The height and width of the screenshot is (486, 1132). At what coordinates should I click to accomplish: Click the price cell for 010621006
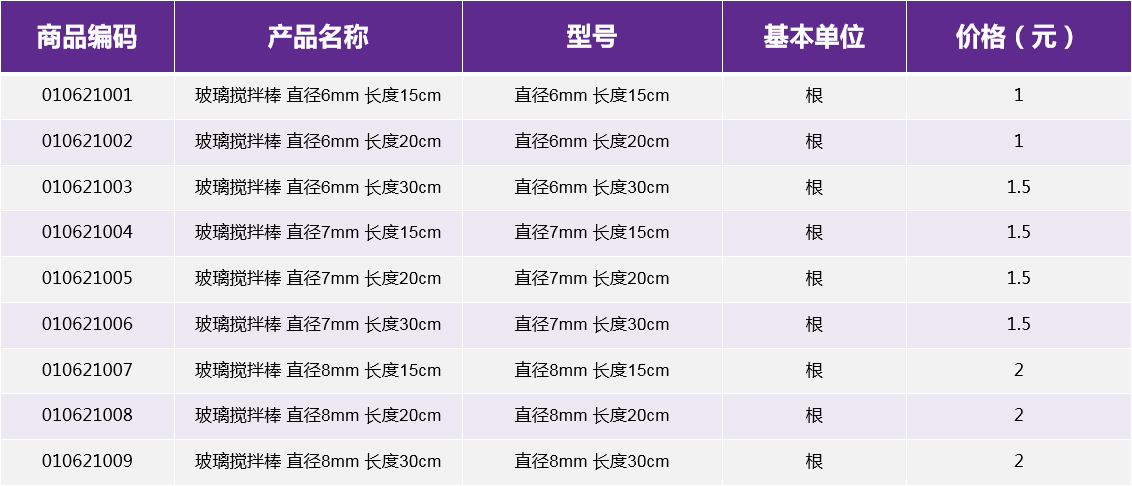point(1018,325)
